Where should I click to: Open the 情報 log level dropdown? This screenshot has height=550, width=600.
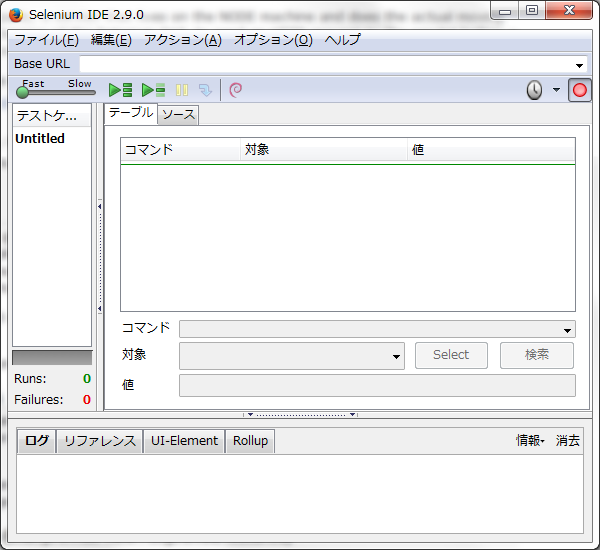tap(530, 441)
